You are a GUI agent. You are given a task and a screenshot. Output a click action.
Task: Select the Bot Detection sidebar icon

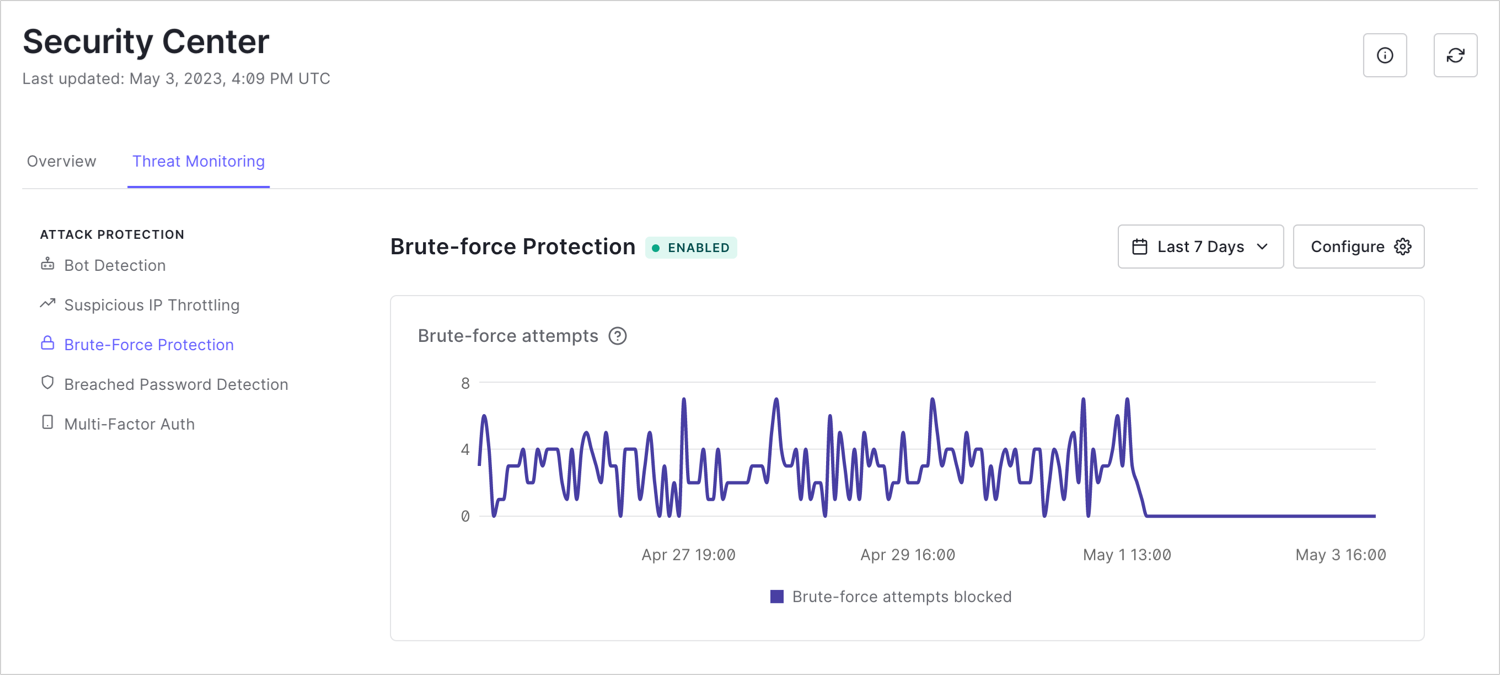click(48, 264)
